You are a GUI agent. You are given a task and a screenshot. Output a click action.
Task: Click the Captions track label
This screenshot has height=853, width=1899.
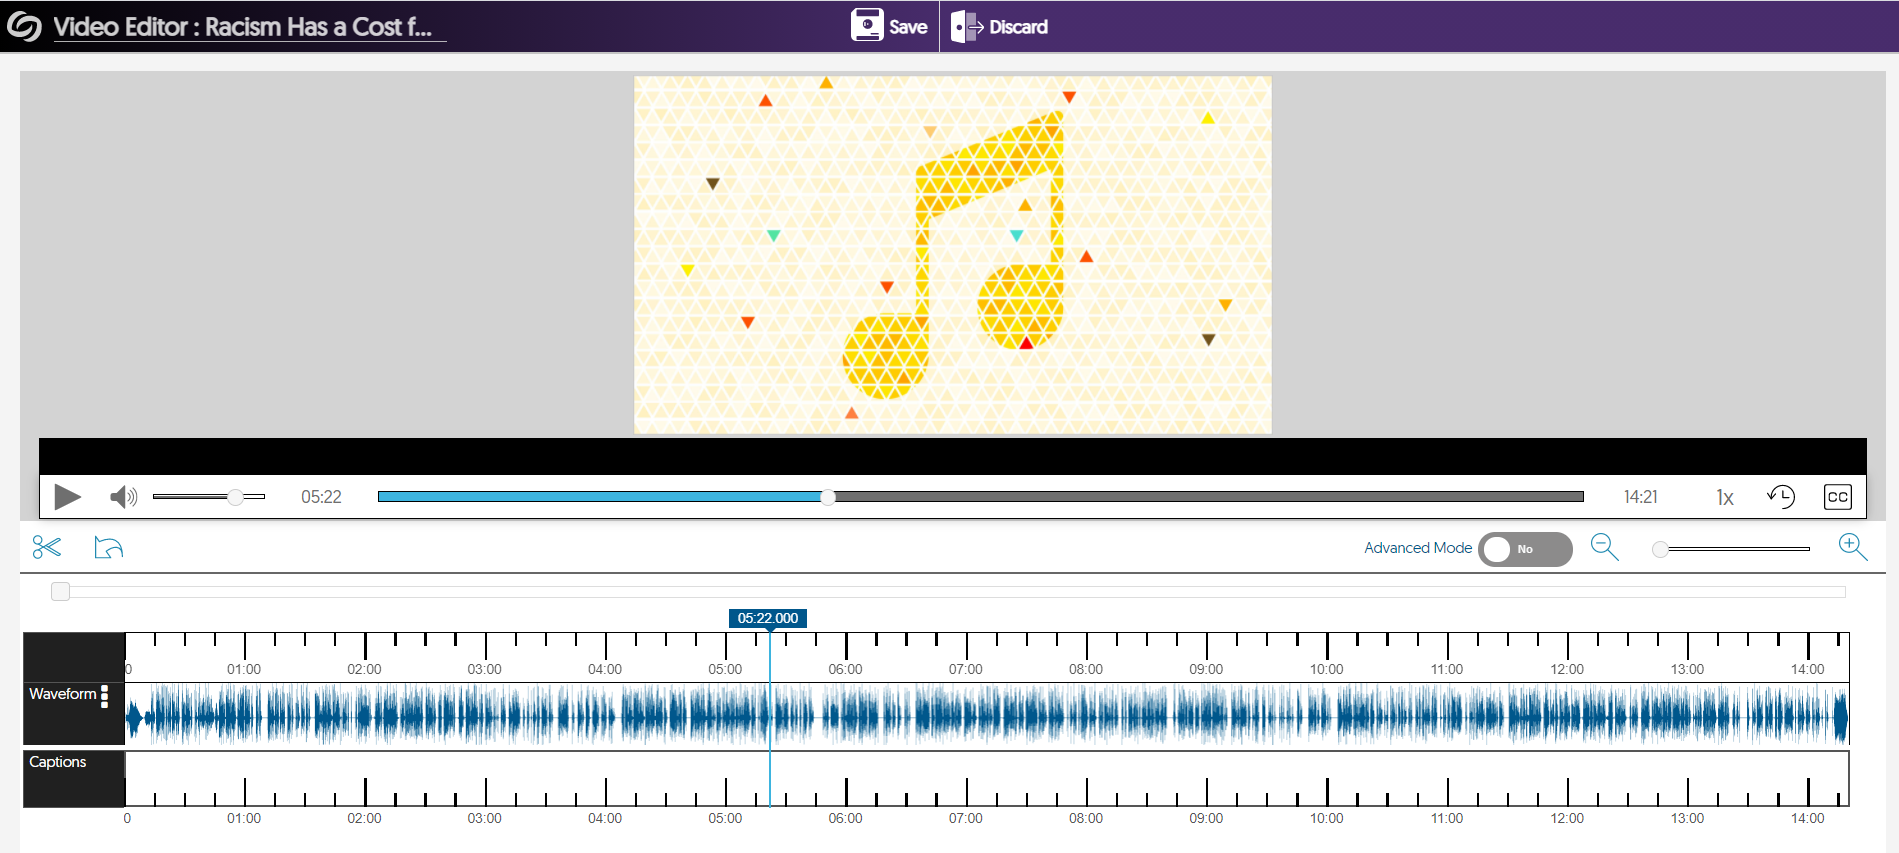click(x=58, y=762)
